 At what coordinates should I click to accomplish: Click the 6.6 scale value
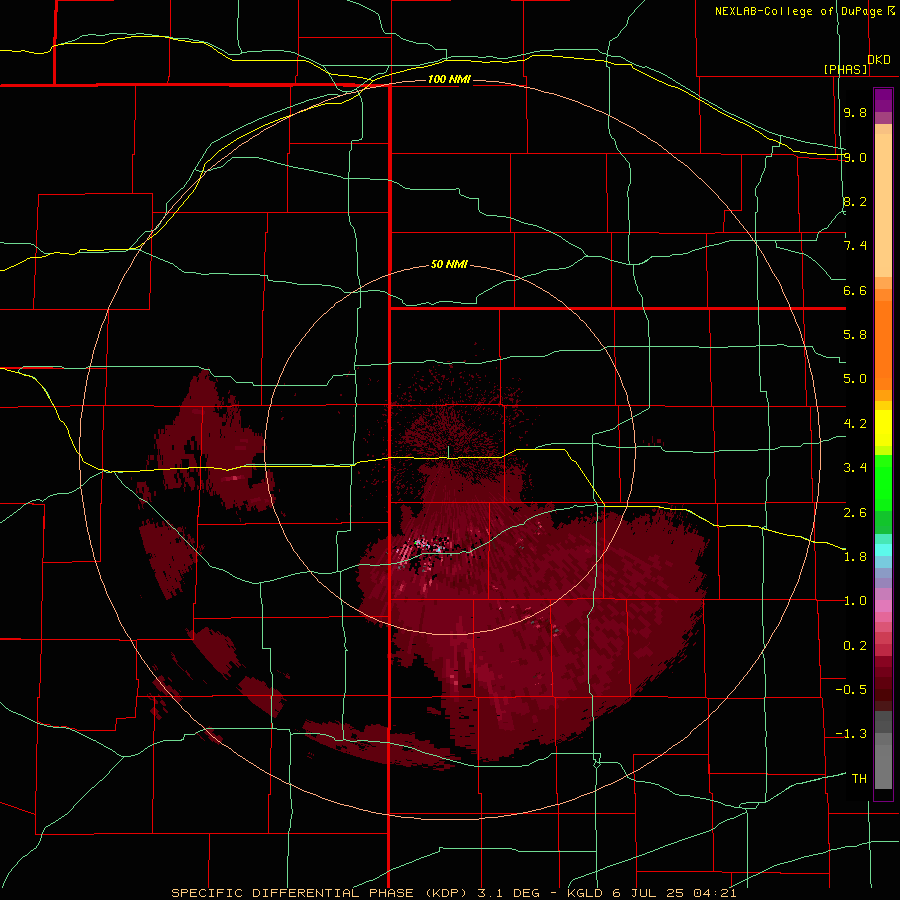point(855,290)
